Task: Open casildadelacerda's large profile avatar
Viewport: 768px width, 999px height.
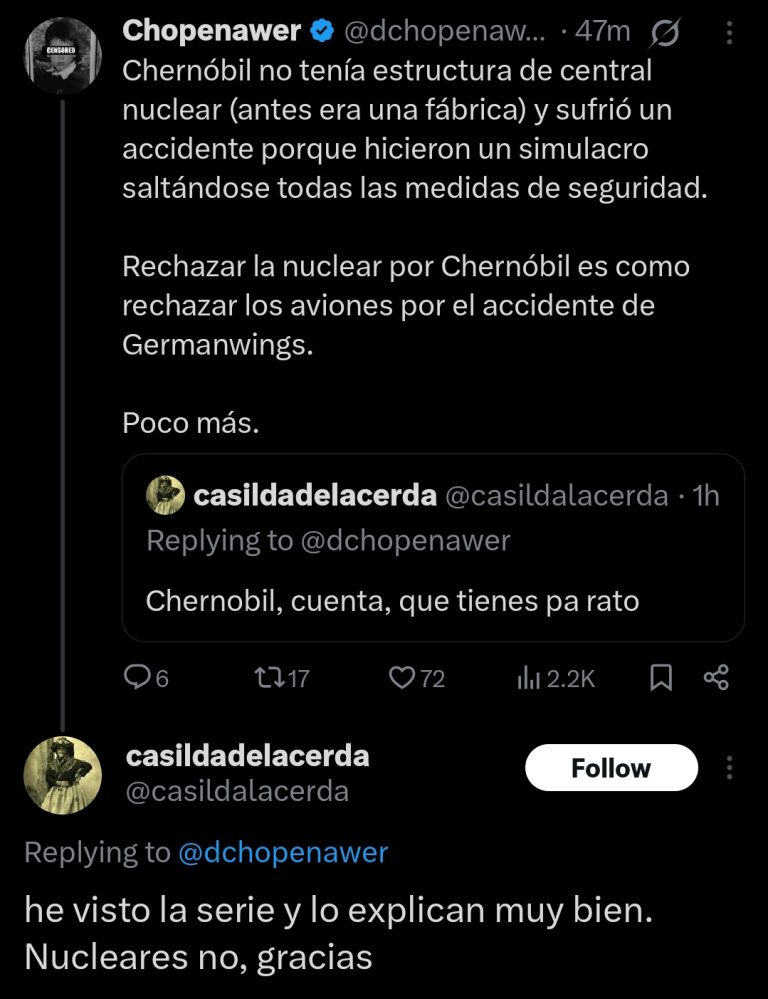Action: pyautogui.click(x=62, y=775)
